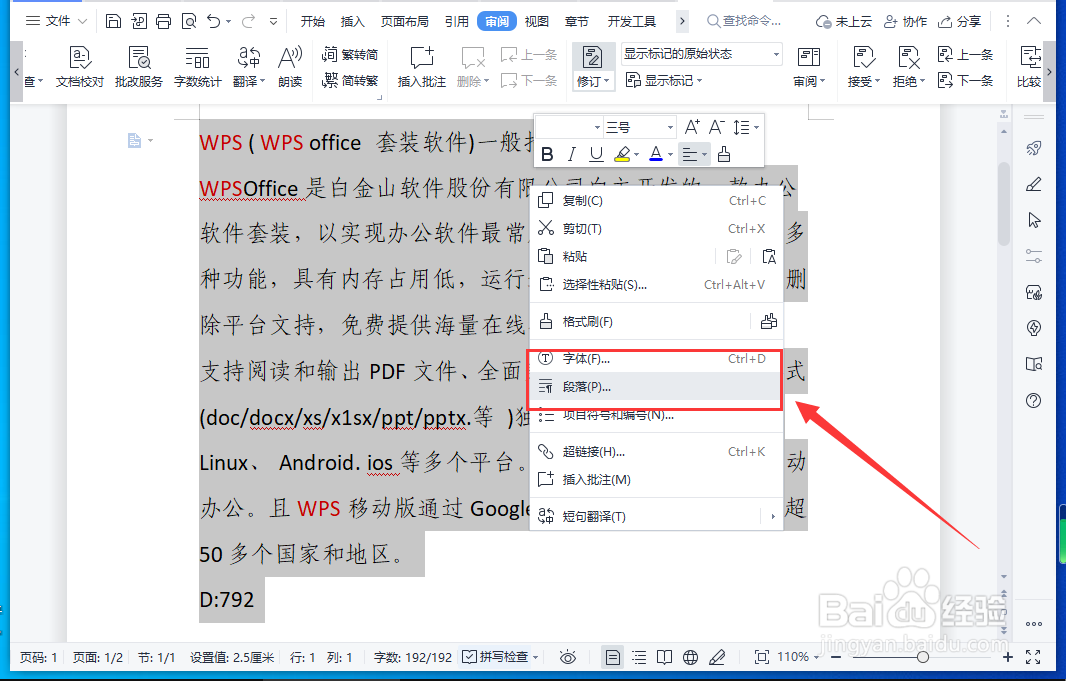Switch to 视图 View tab

[x=536, y=21]
